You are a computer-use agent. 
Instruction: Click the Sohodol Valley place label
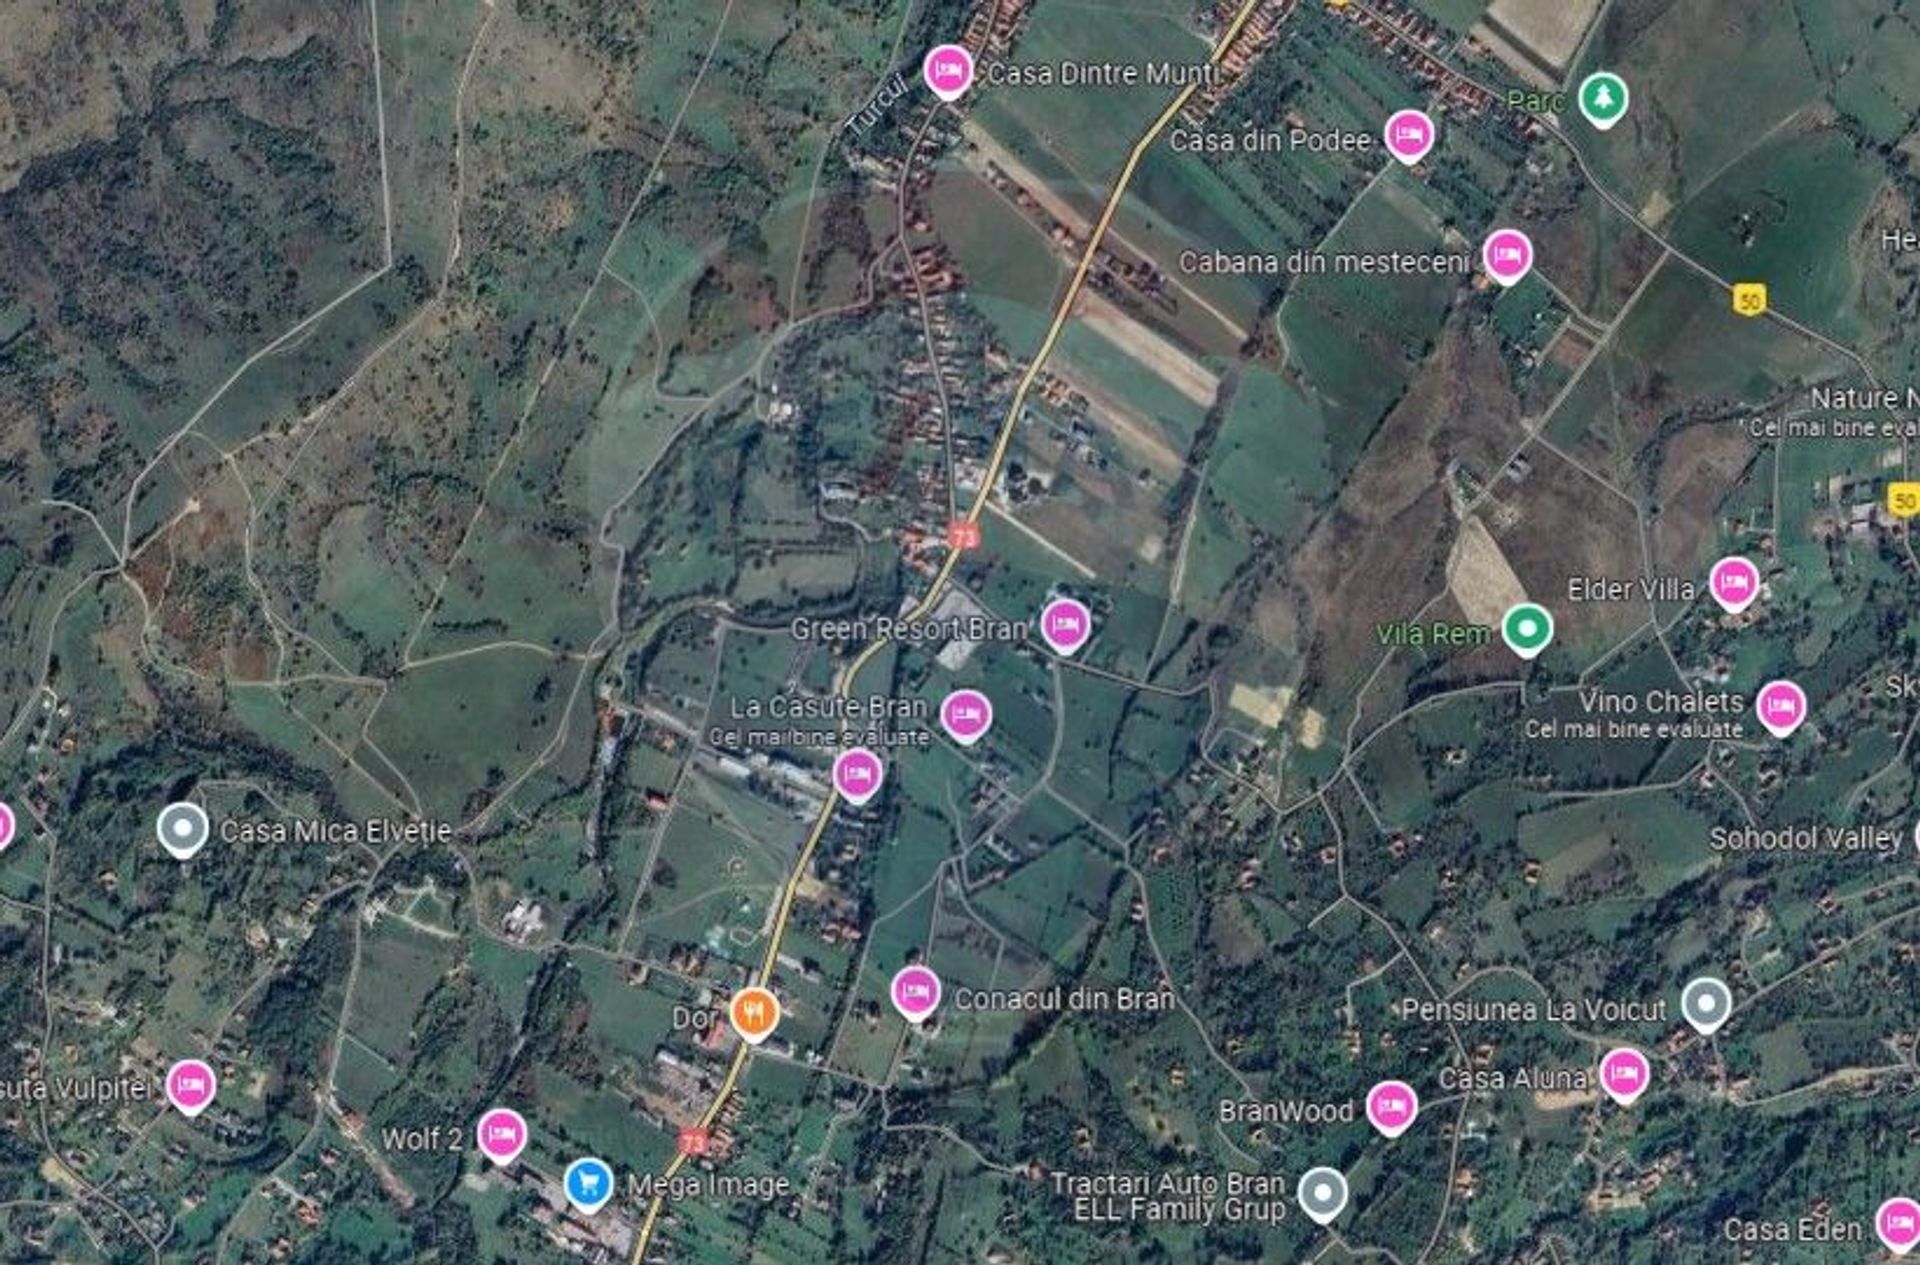click(1805, 838)
